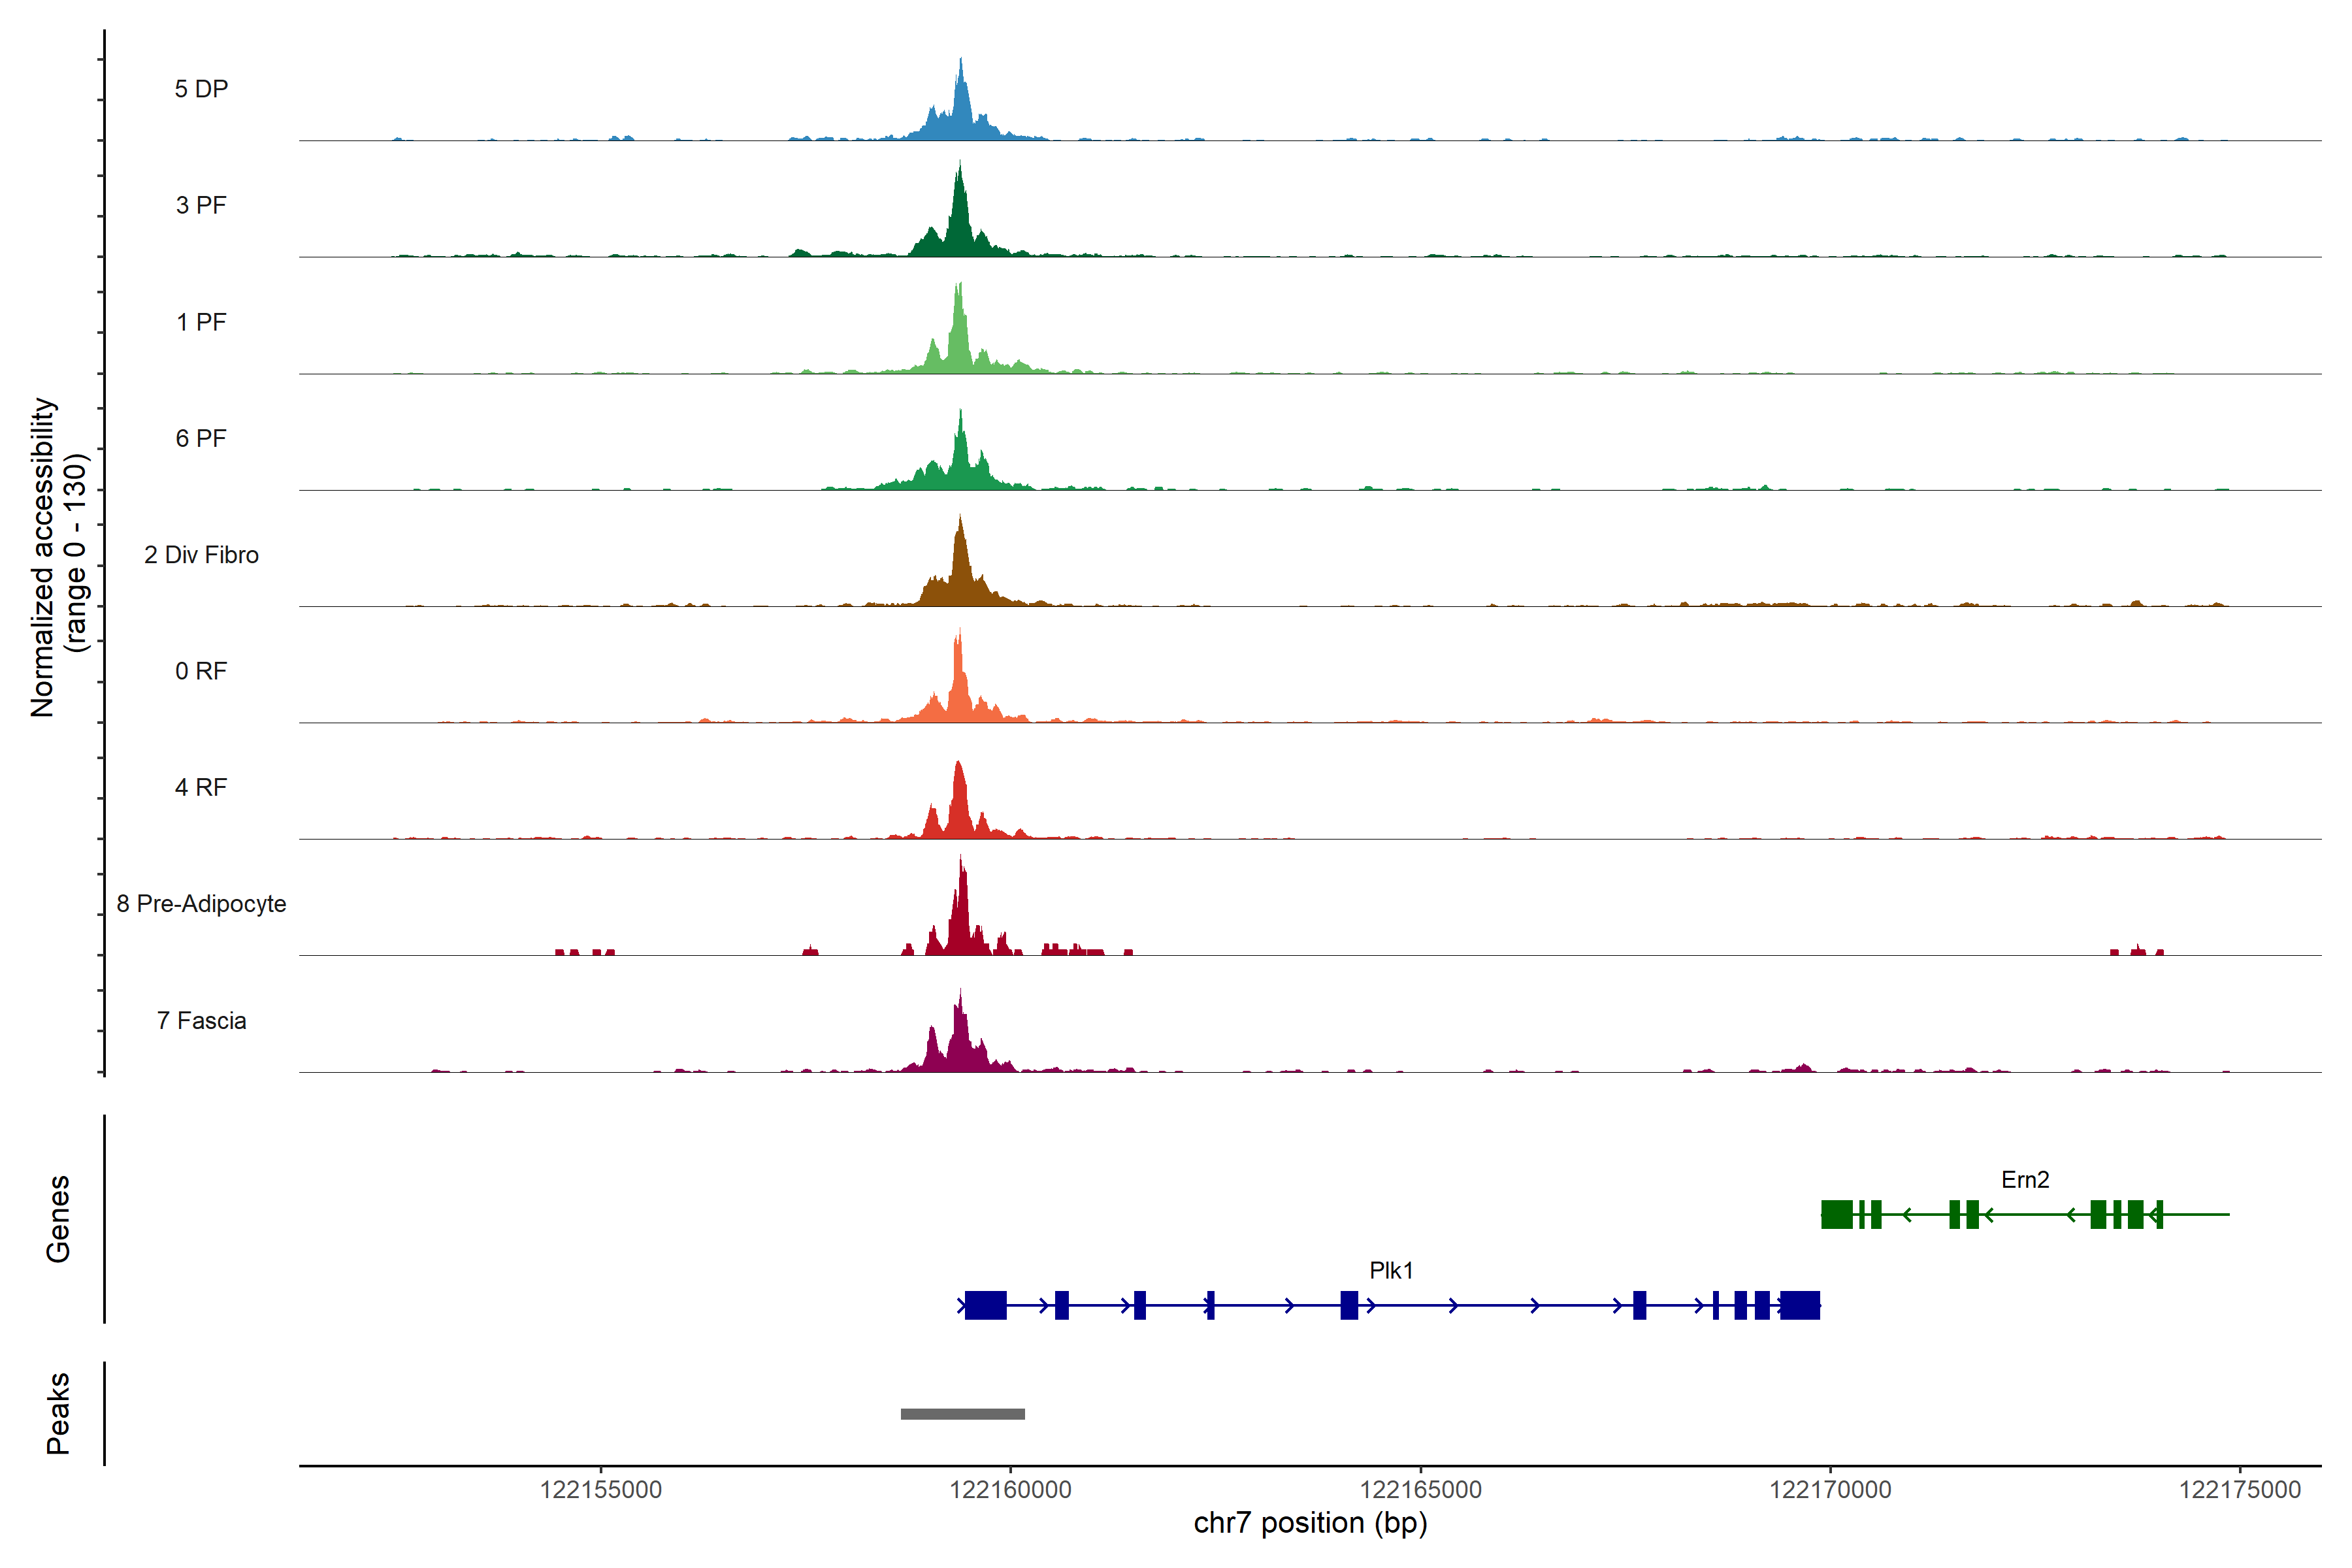2352x1568 pixels.
Task: Click the large leftmost Ern2 exon block
Action: pos(1837,1214)
